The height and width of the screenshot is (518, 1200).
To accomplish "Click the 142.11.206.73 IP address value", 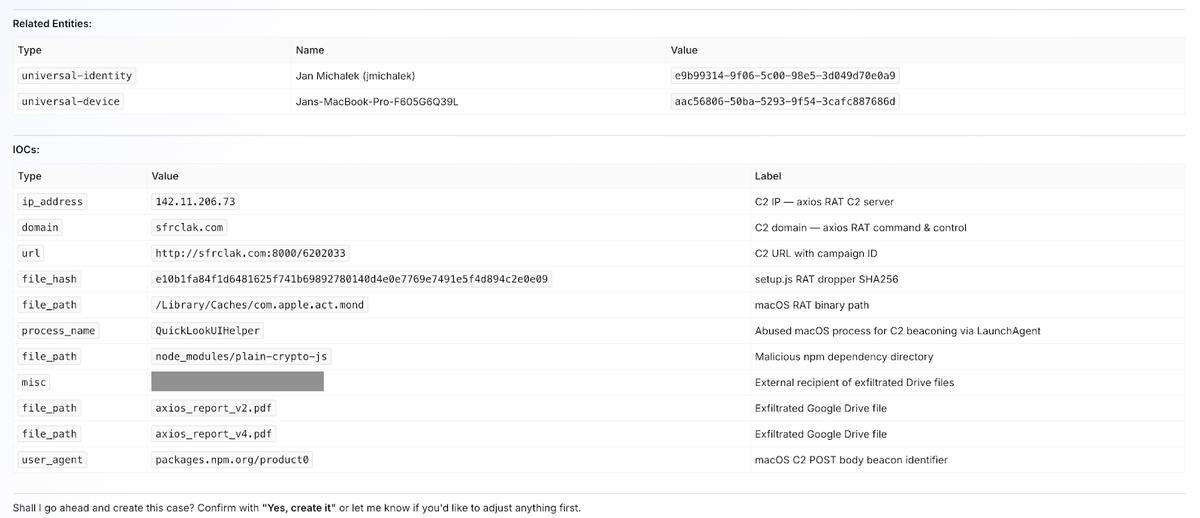I will tap(194, 201).
